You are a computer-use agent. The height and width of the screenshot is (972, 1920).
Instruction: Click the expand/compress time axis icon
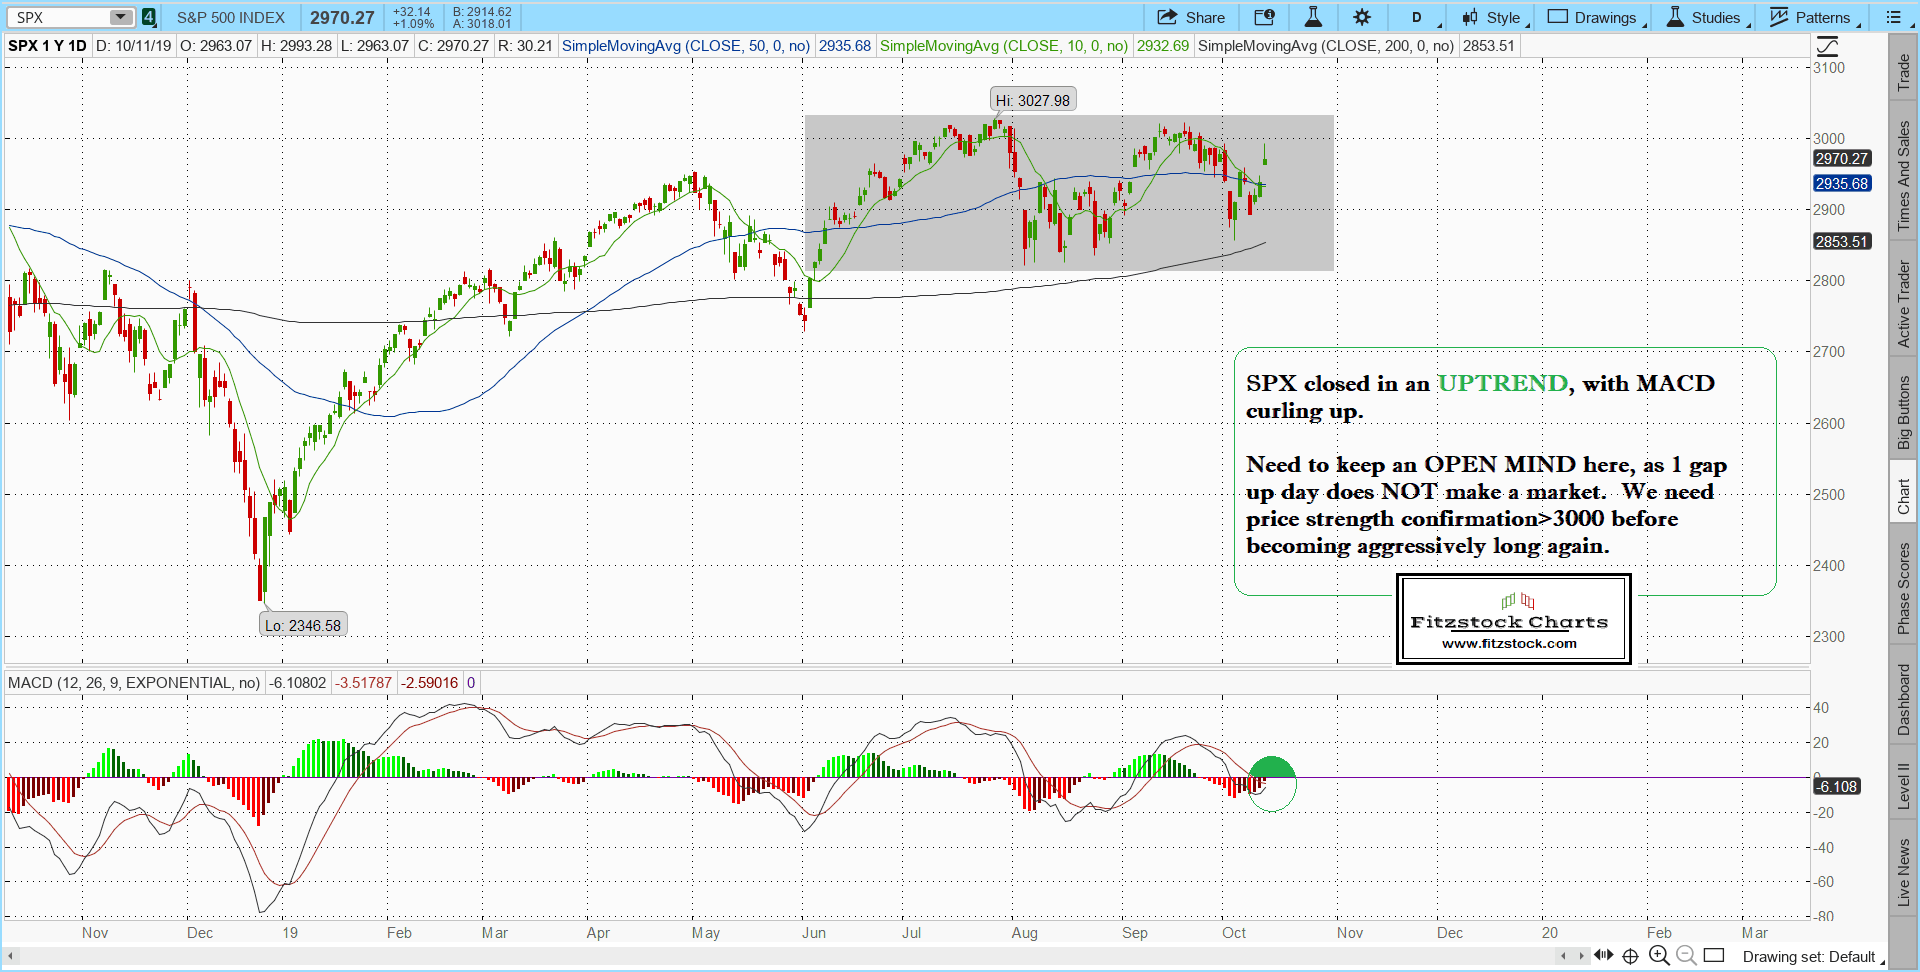tap(1604, 955)
